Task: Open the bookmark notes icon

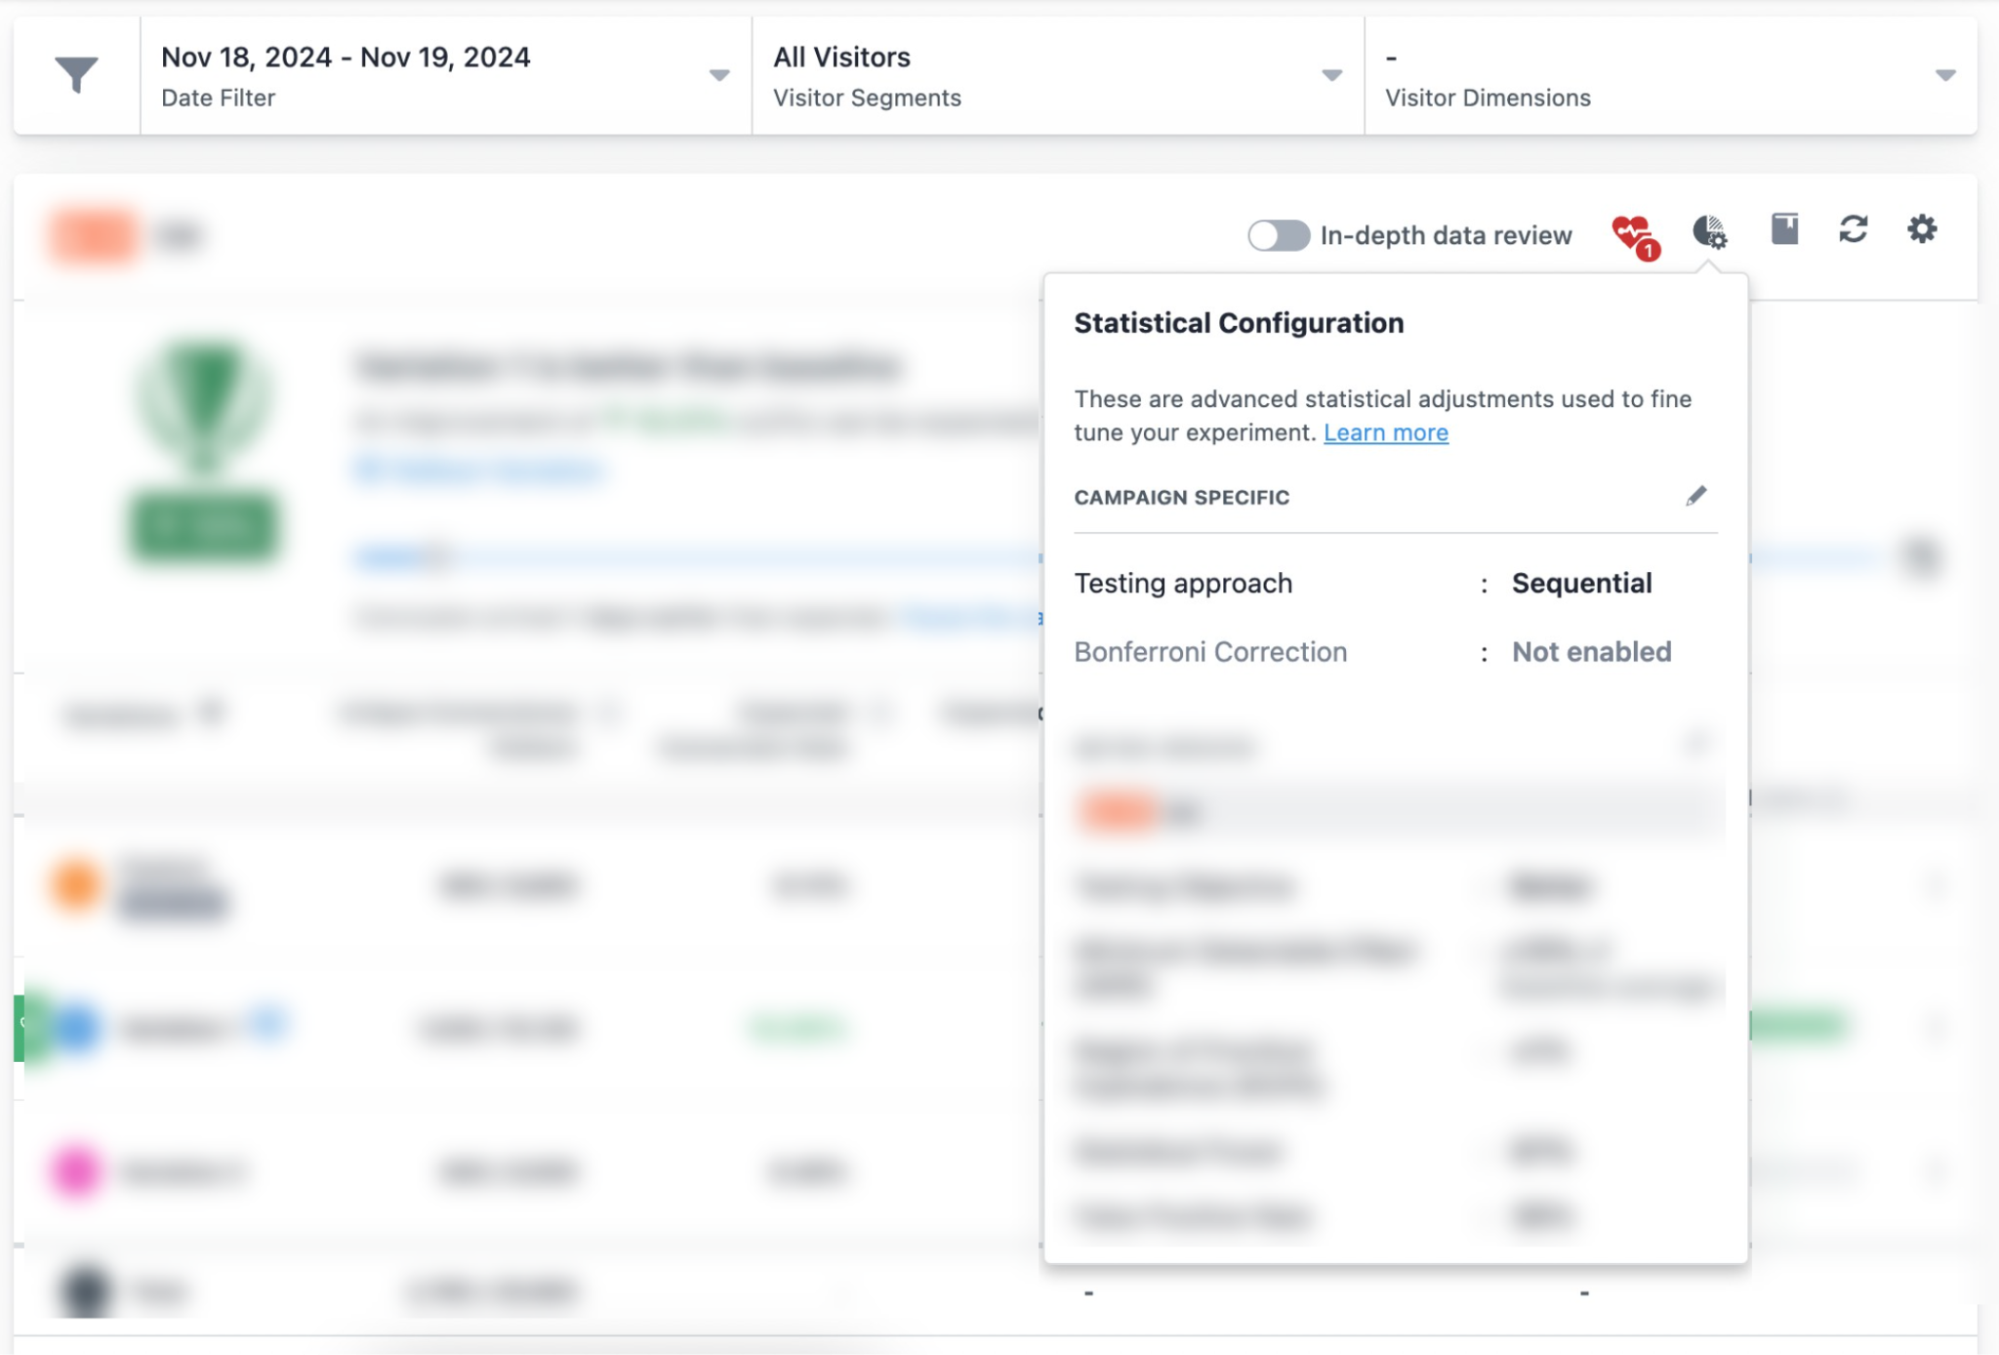Action: 1784,230
